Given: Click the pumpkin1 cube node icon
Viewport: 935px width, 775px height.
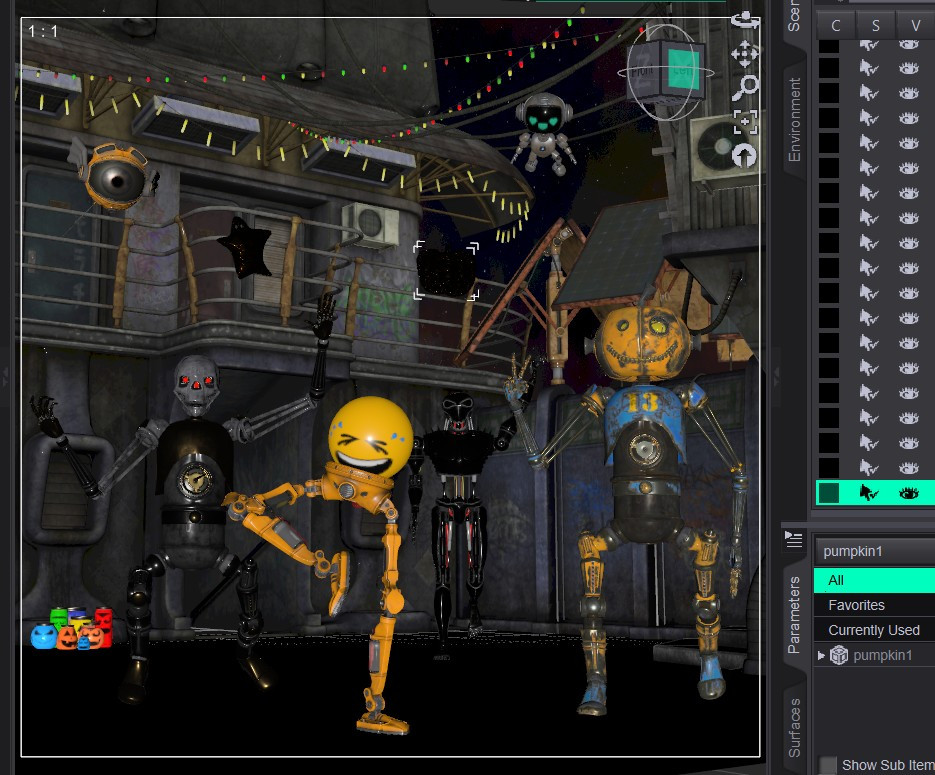Looking at the screenshot, I should 839,655.
